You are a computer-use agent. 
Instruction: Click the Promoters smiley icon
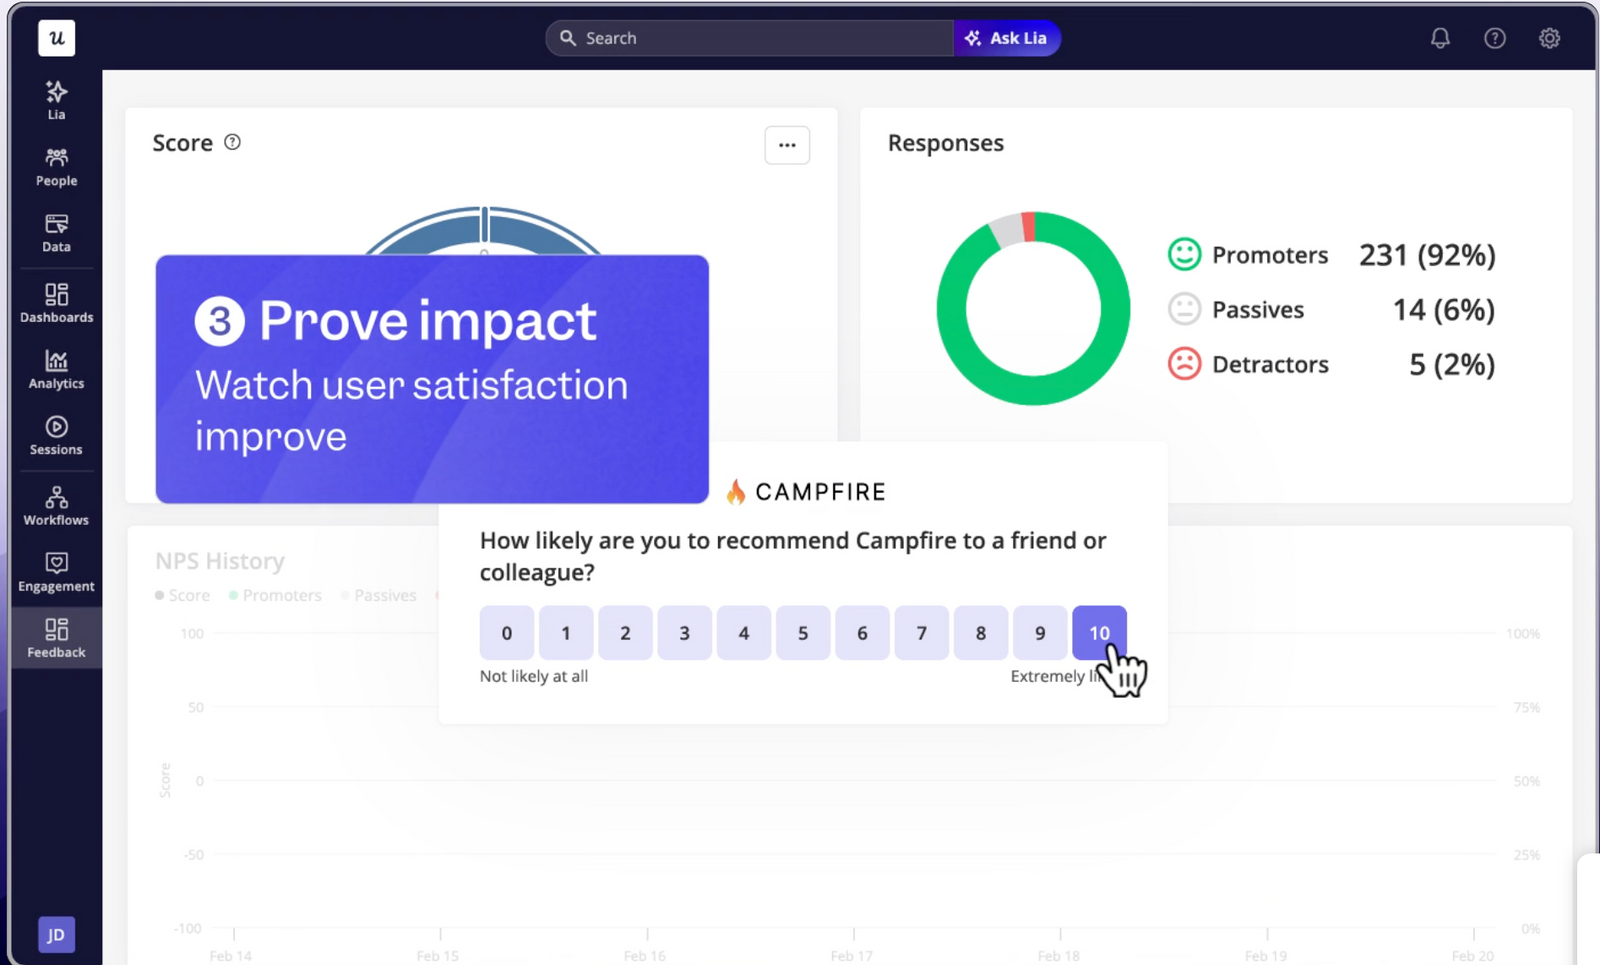(1184, 254)
